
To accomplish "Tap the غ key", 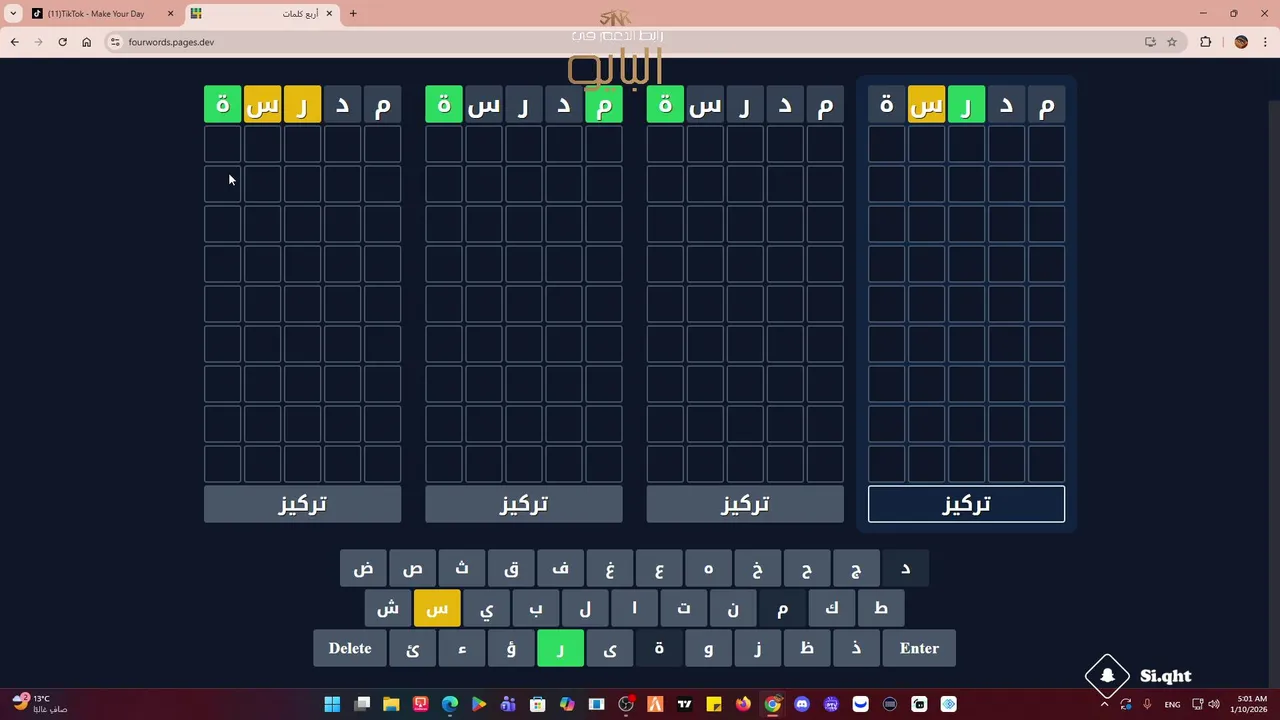I will (x=610, y=568).
